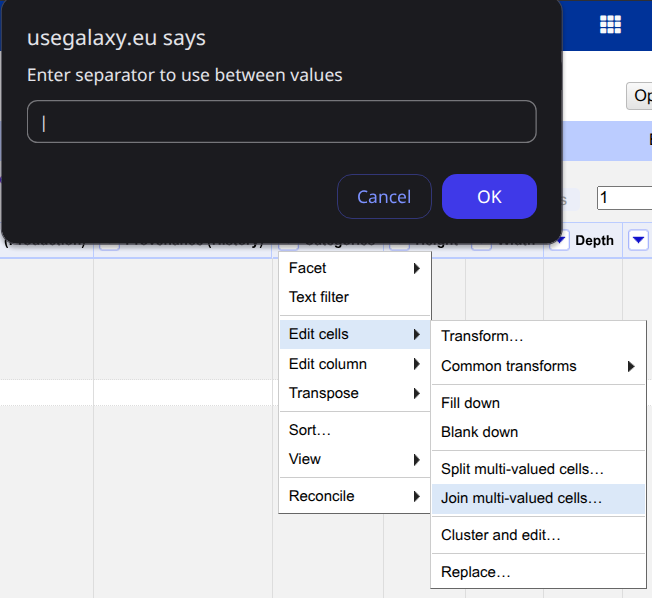Open the Galaxy grid apps icon
Screen dimensions: 652x598
click(610, 25)
